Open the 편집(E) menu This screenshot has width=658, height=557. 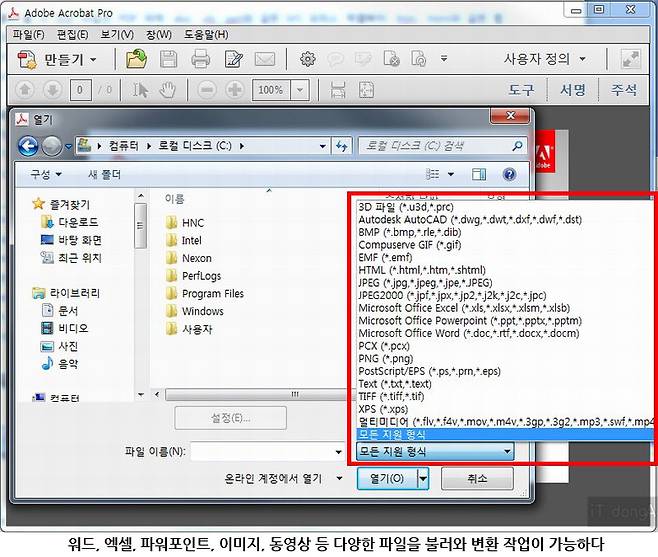click(x=73, y=34)
